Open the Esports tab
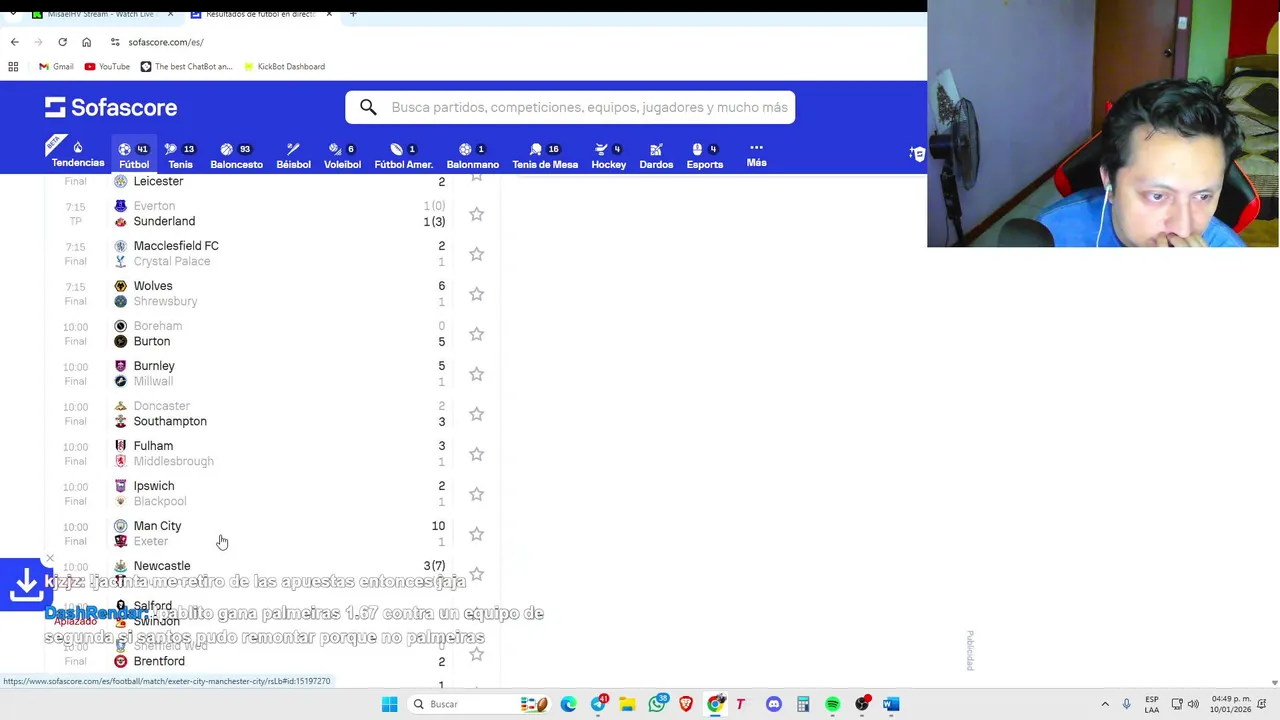Screen dimensions: 1280x720 point(704,155)
